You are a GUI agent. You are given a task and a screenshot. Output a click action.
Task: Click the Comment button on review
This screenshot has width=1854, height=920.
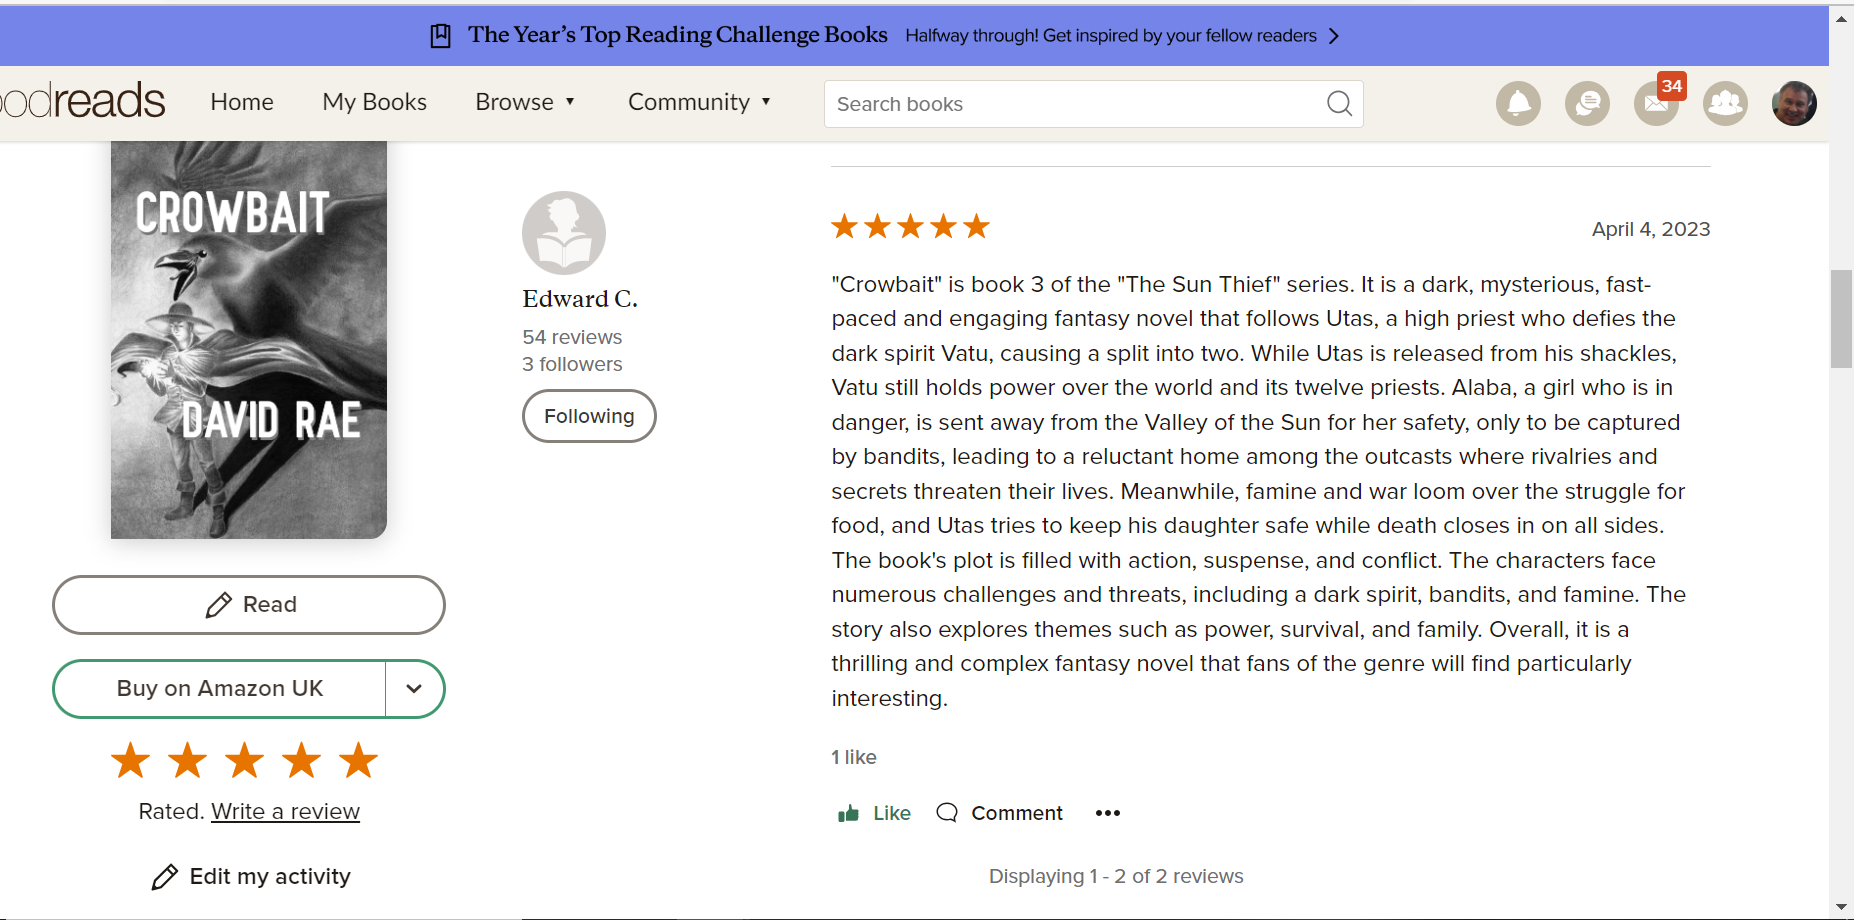[1000, 813]
